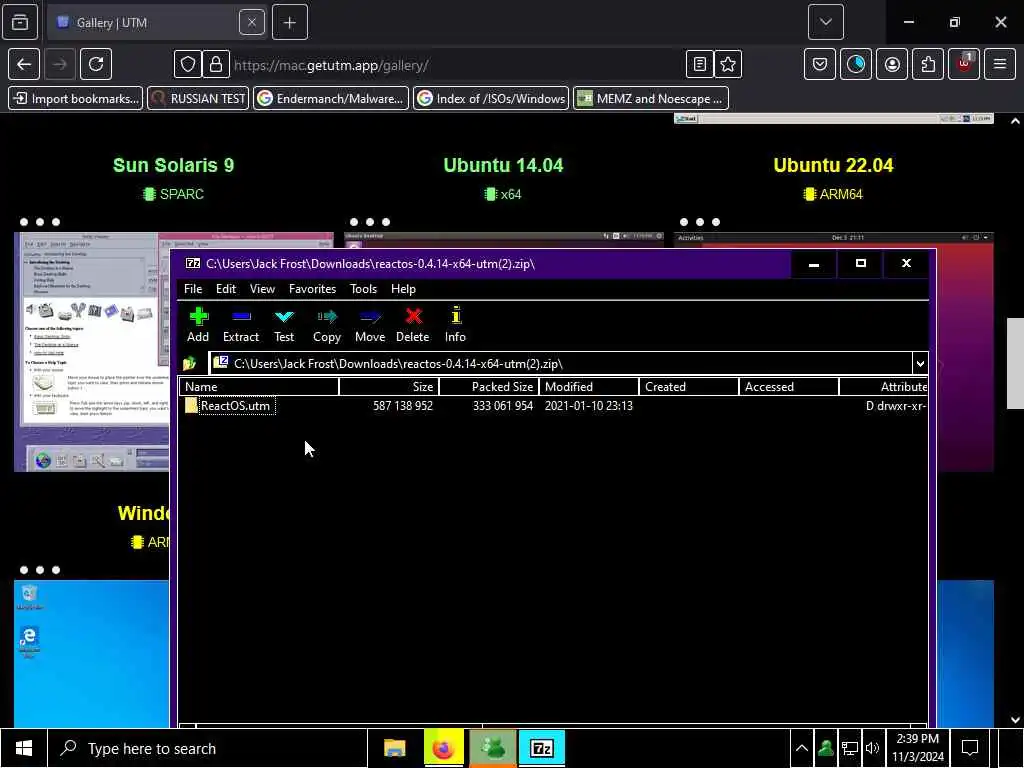Select the ReactOS.utm folder row
The width and height of the screenshot is (1024, 768).
[553, 406]
